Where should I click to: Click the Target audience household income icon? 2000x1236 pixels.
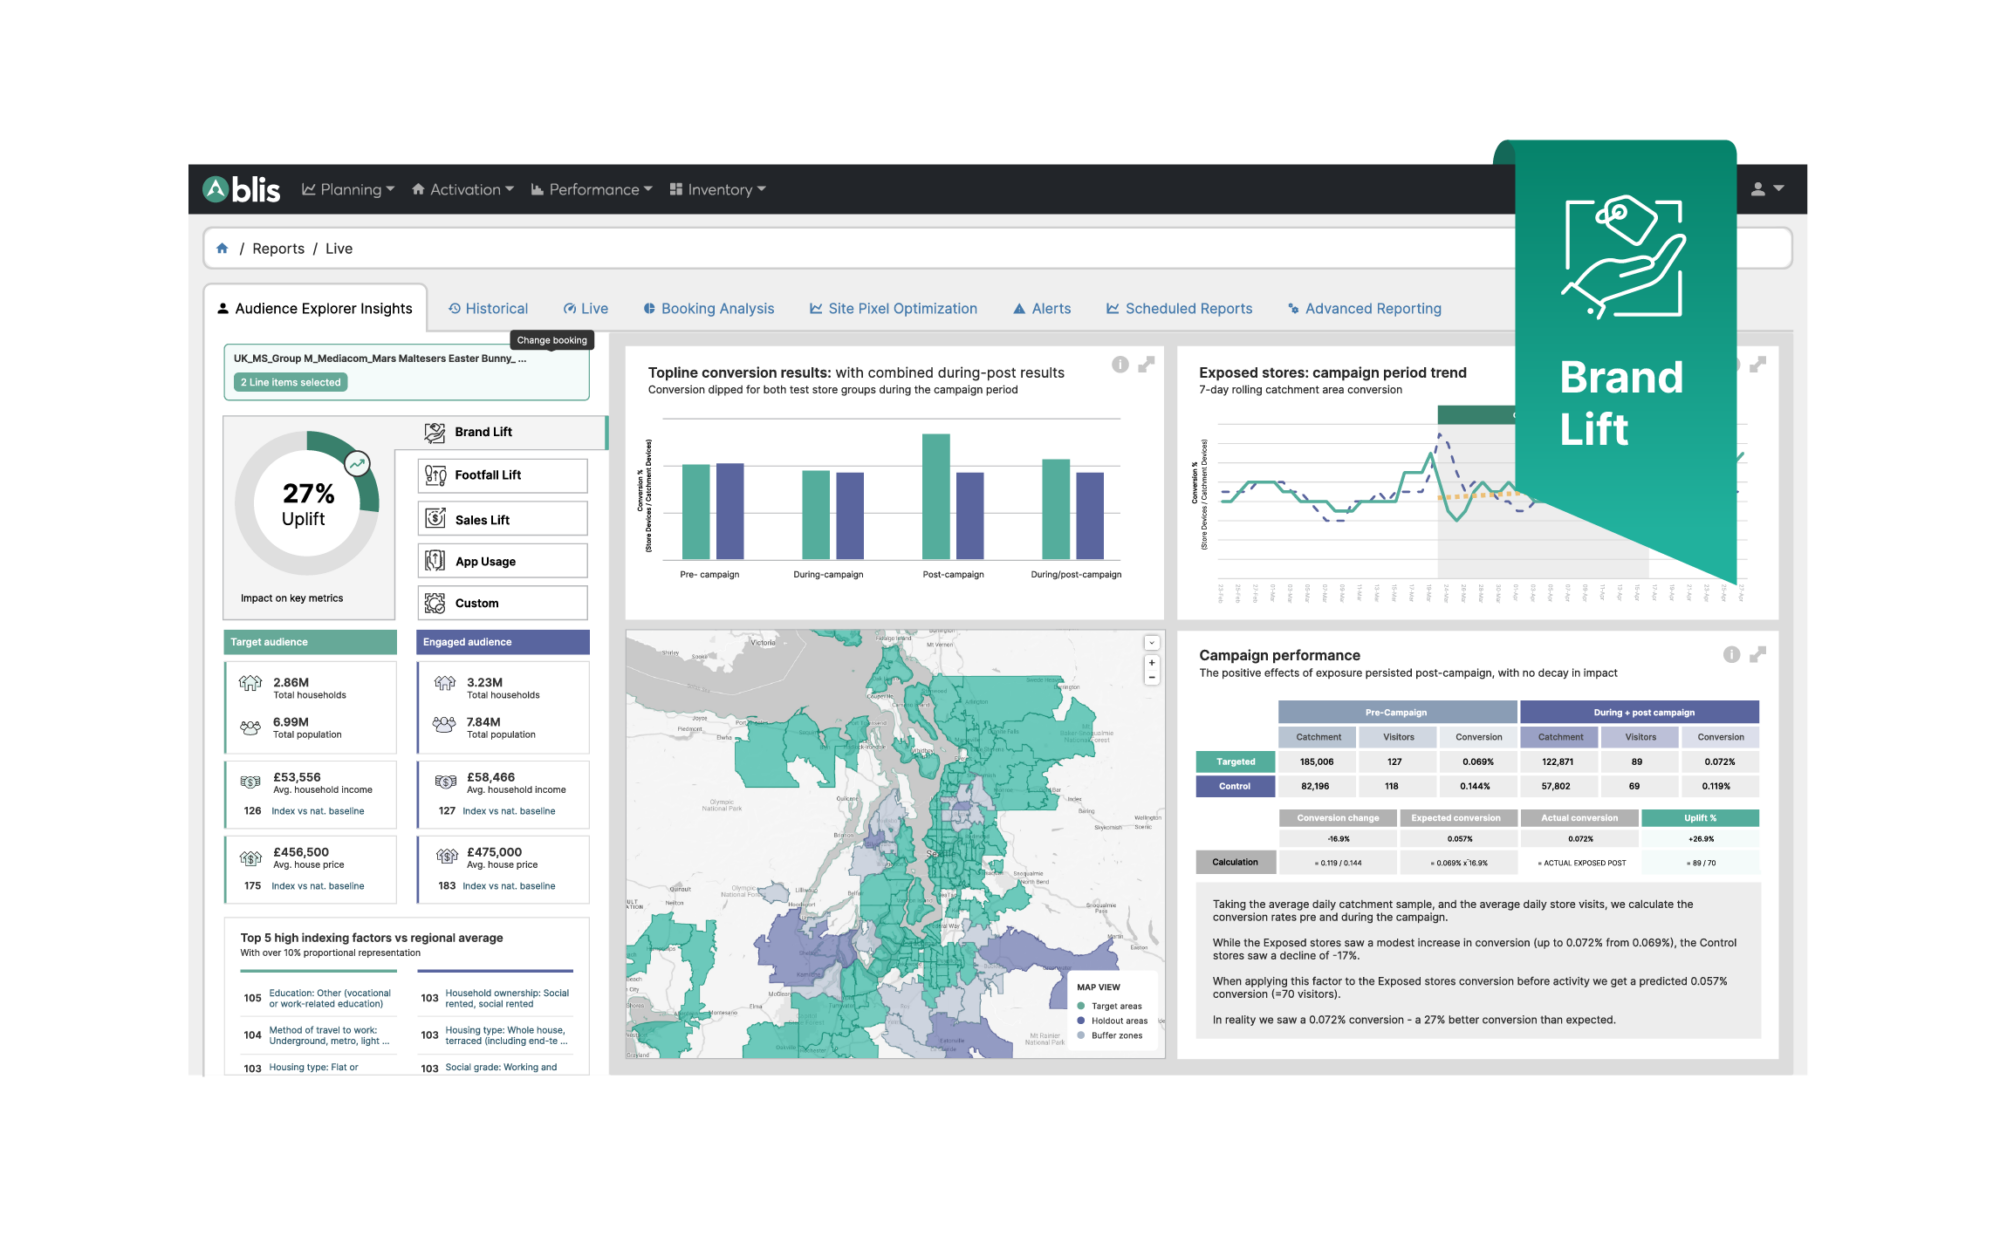tap(250, 781)
